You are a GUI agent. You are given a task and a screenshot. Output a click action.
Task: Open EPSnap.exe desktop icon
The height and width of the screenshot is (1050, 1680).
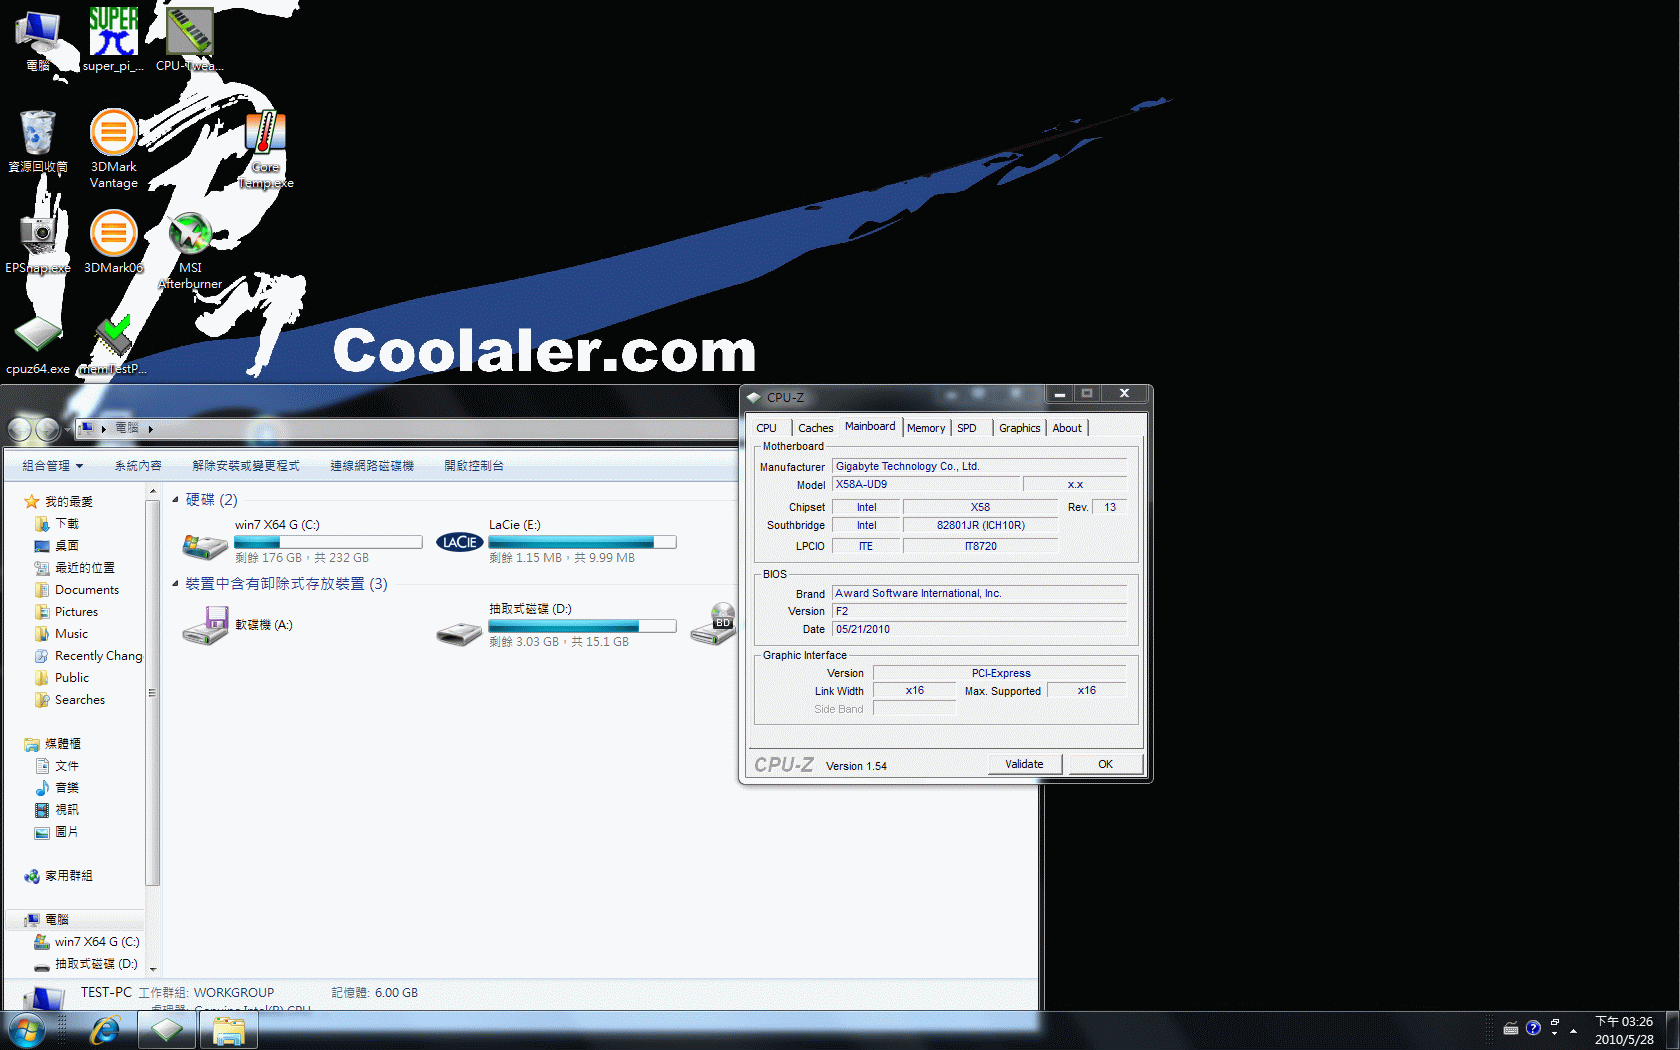[x=38, y=242]
